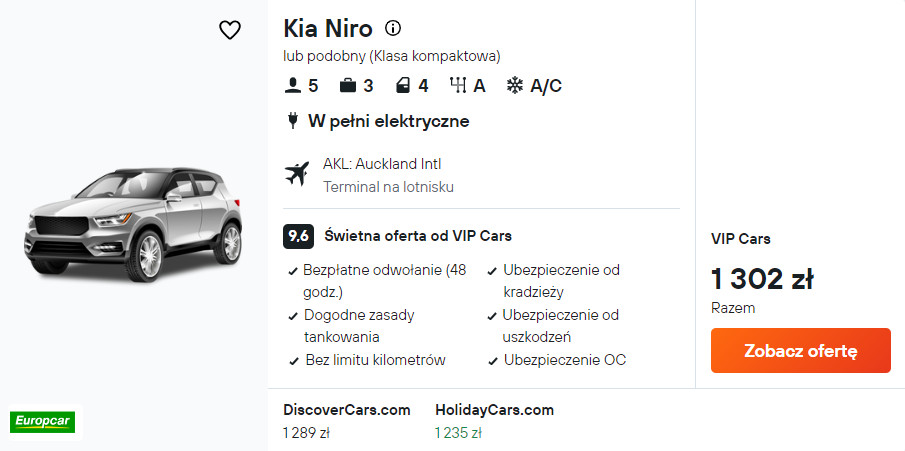Screen dimensions: 905x451
Task: Click the passenger seats icon
Action: [293, 86]
